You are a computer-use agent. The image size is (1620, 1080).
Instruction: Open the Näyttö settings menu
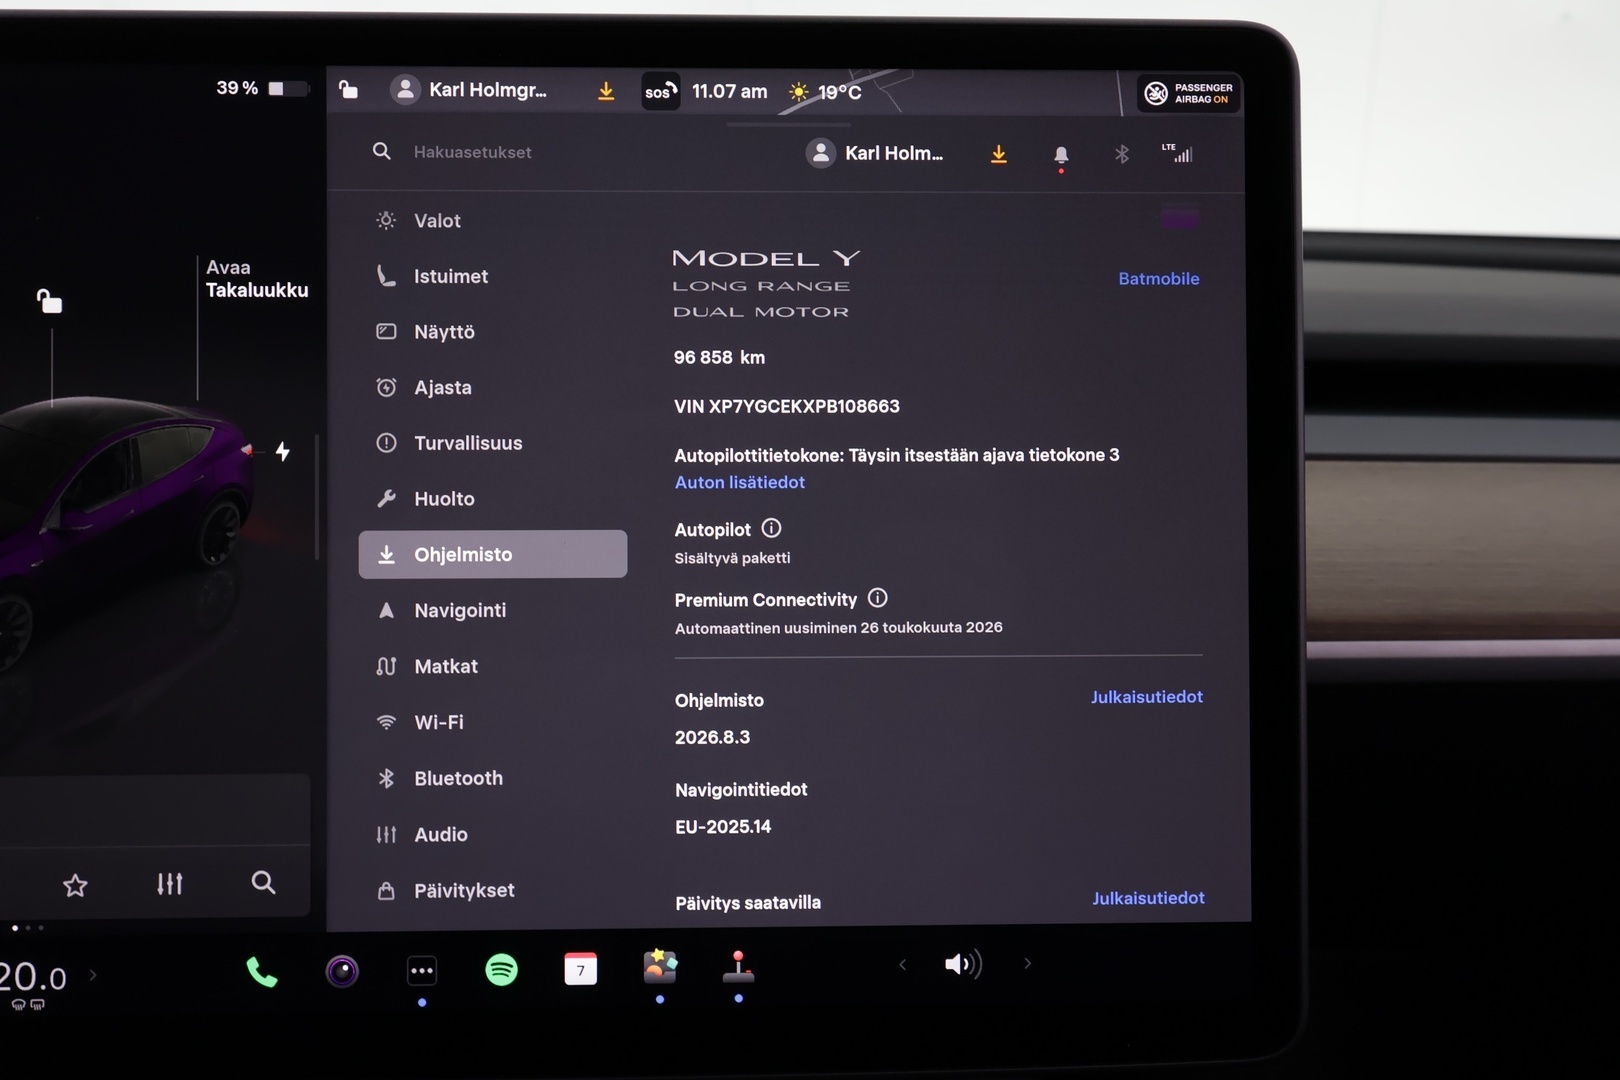[493, 332]
